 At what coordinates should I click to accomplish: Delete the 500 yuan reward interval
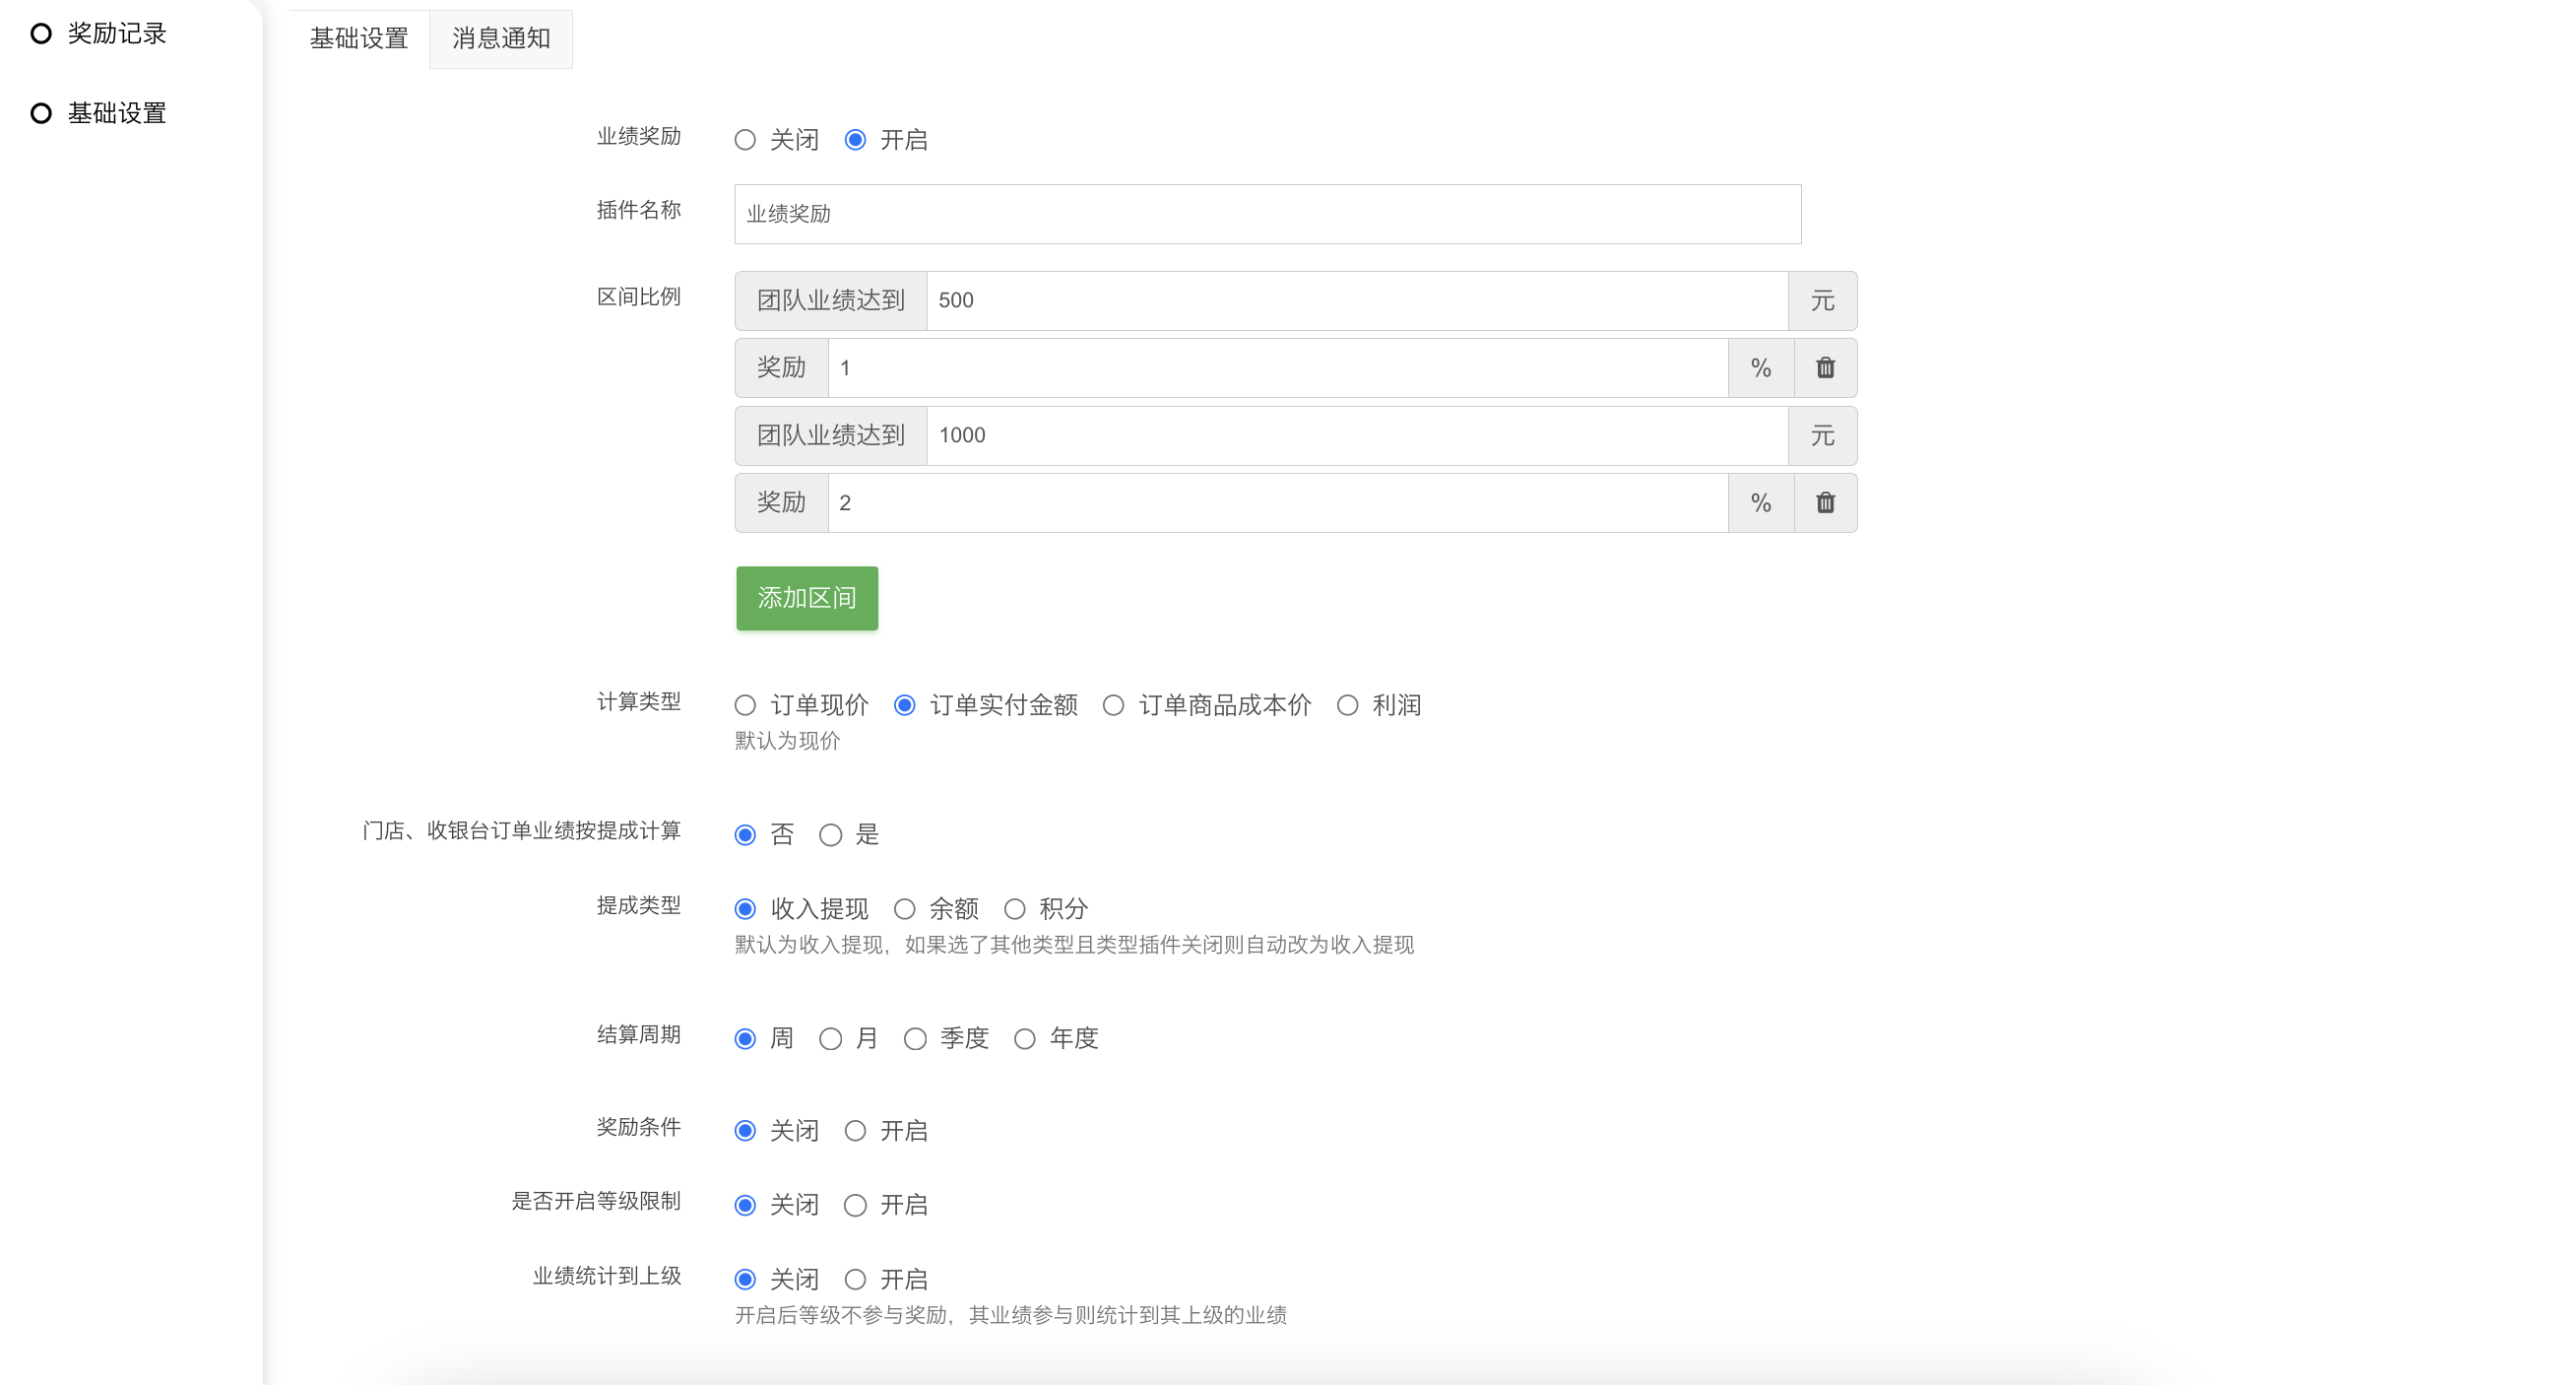(1824, 368)
